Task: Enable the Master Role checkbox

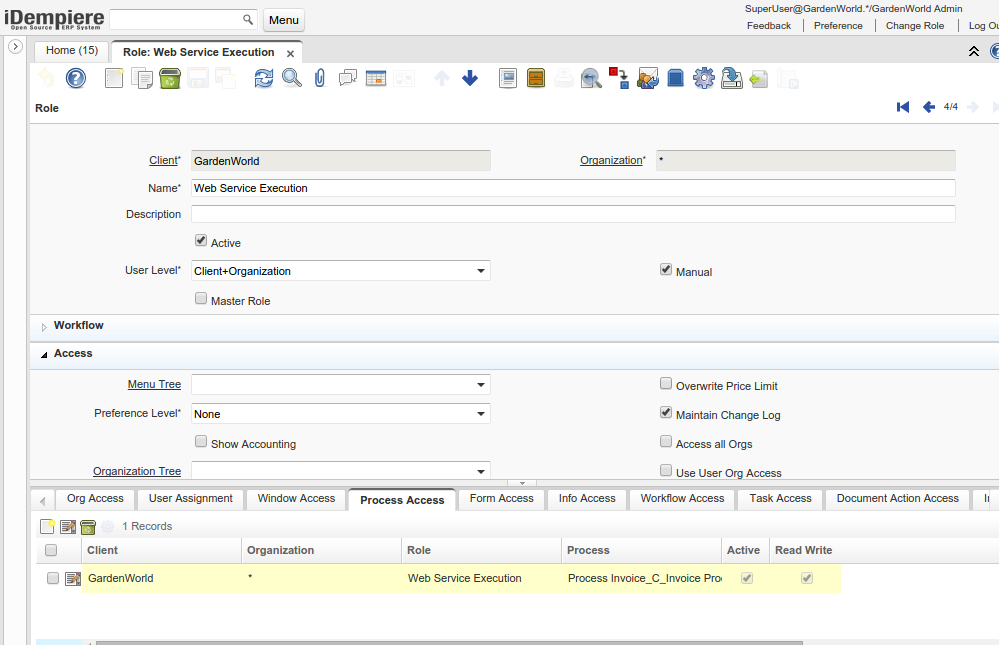Action: pos(201,299)
